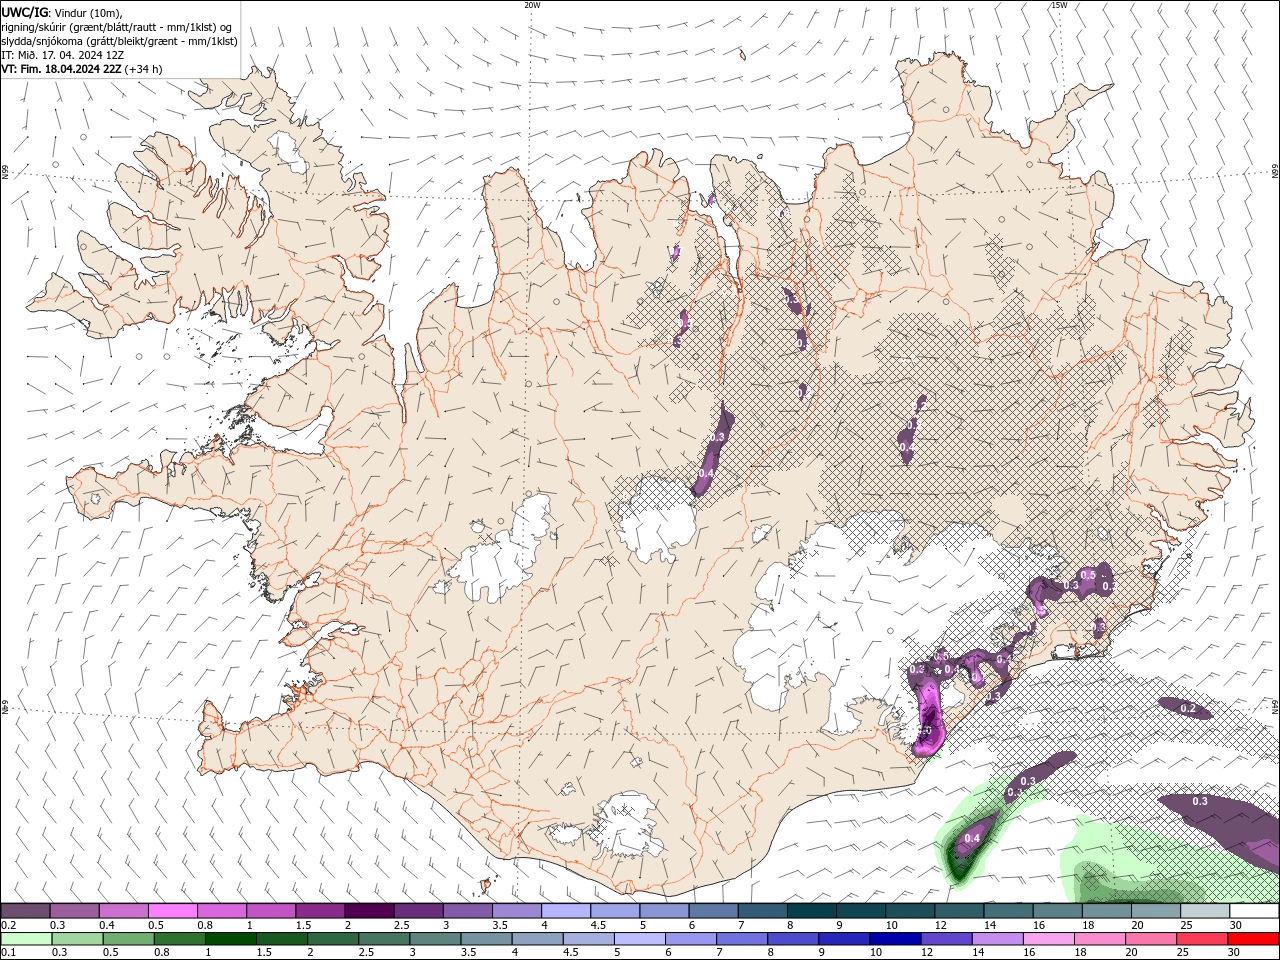1280x960 pixels.
Task: Click the pink 0.5 swatch in upper legend row
Action: [x=173, y=911]
